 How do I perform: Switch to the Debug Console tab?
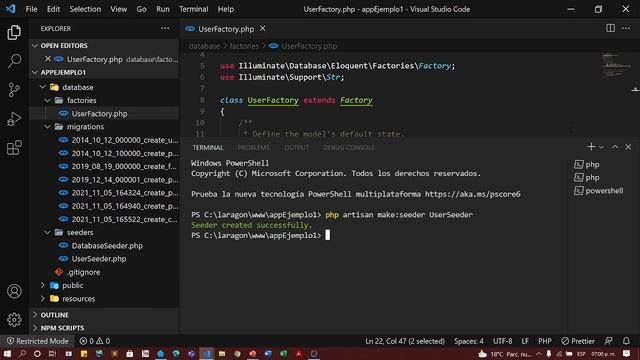pos(349,147)
